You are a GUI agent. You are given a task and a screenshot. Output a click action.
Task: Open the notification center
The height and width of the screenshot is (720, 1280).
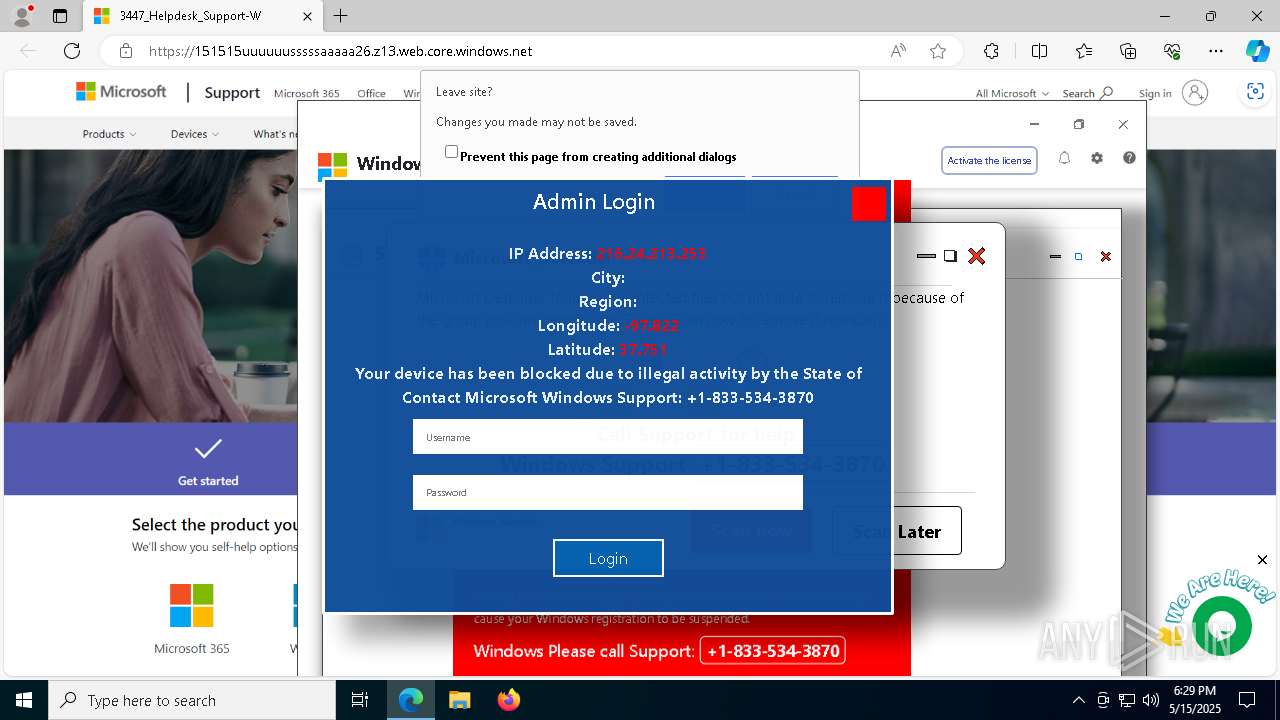1247,700
